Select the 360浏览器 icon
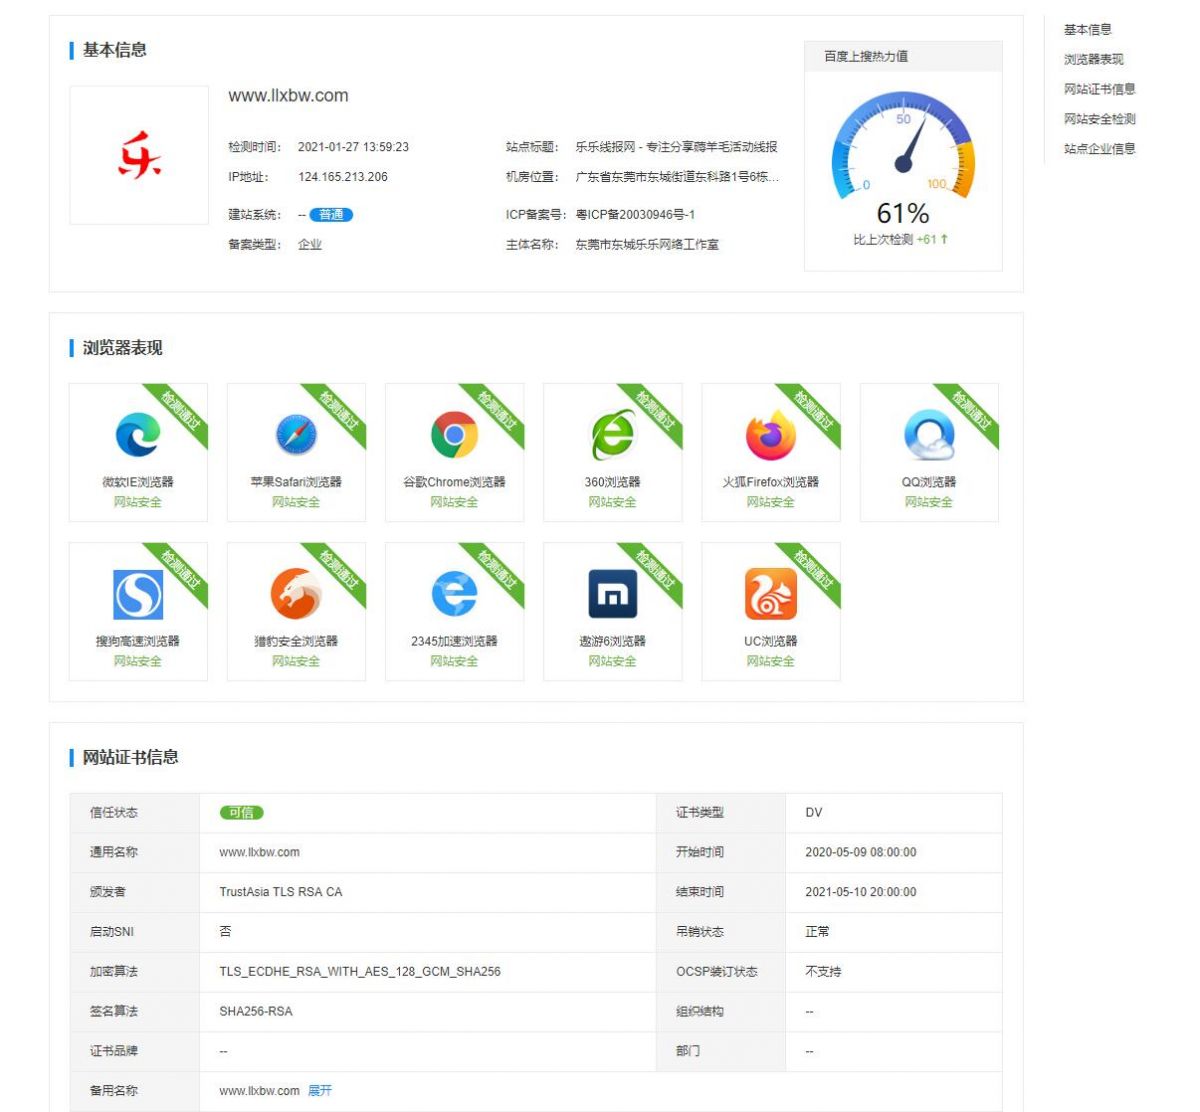This screenshot has height=1112, width=1200. point(611,433)
